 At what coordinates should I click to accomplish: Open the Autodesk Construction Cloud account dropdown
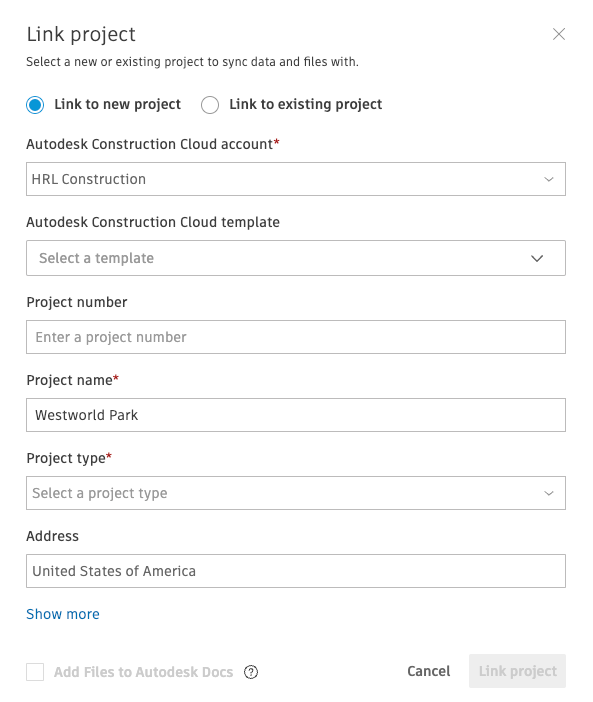coord(296,179)
